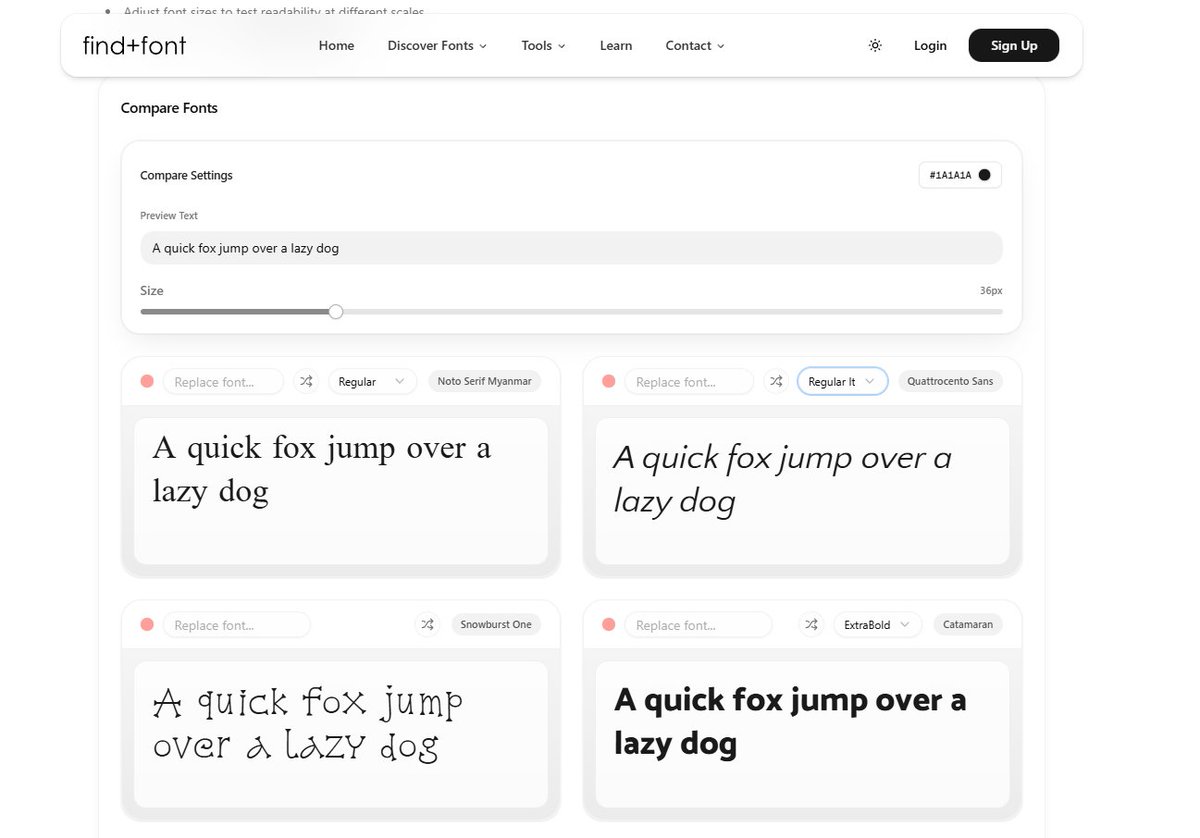Click the Compare Fonts heading
1200x838 pixels.
tap(169, 108)
